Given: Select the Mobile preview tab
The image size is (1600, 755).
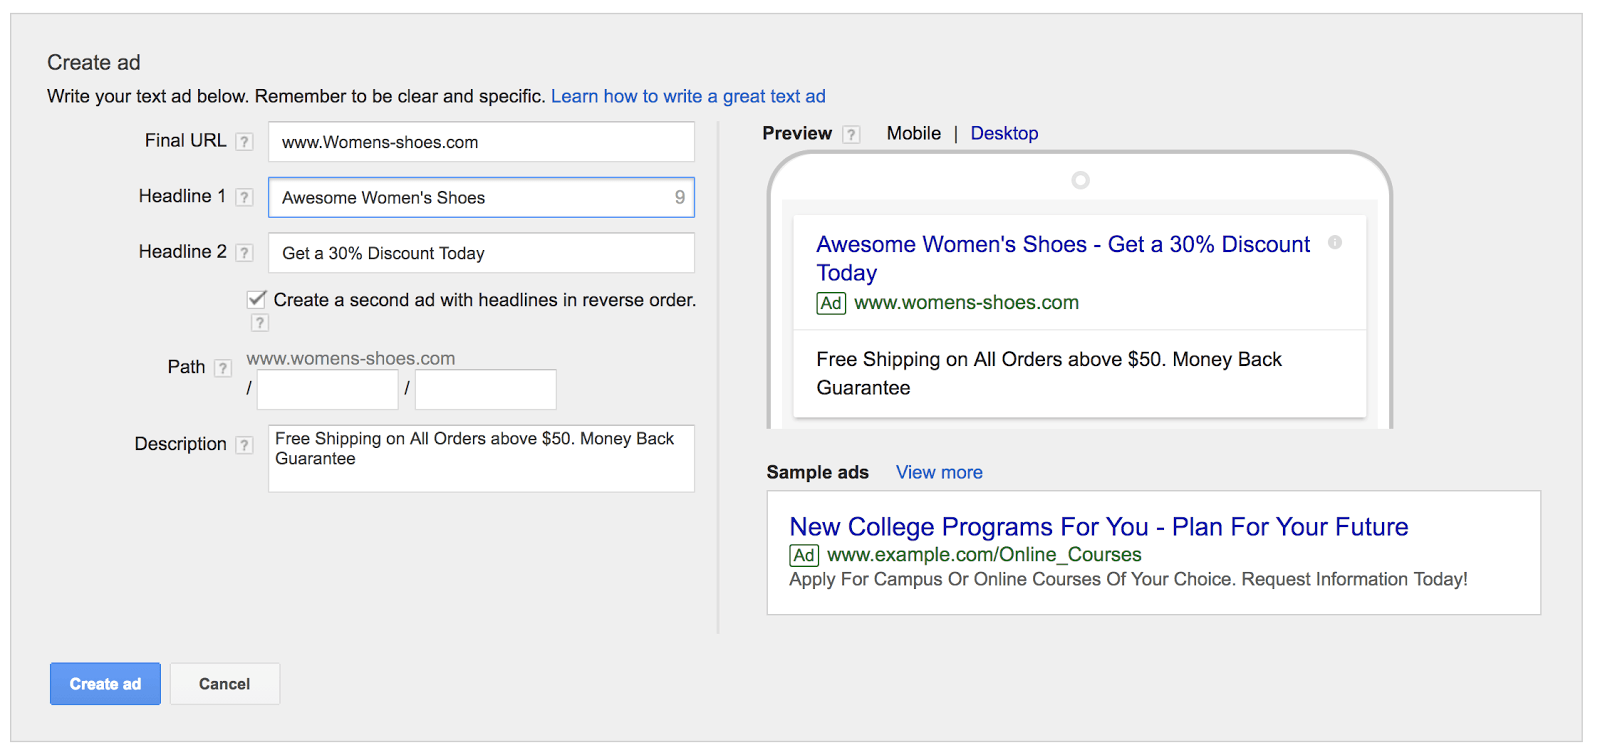Looking at the screenshot, I should click(913, 133).
